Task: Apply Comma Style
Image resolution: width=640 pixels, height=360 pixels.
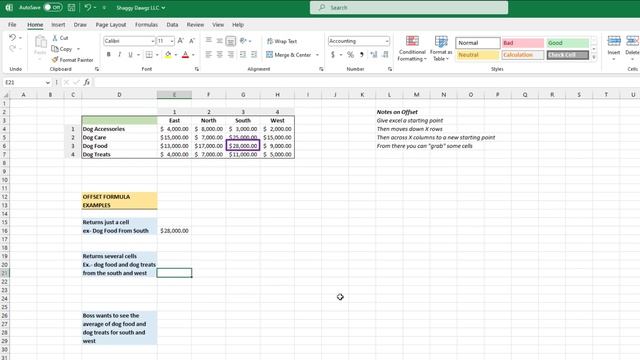Action: coord(362,54)
